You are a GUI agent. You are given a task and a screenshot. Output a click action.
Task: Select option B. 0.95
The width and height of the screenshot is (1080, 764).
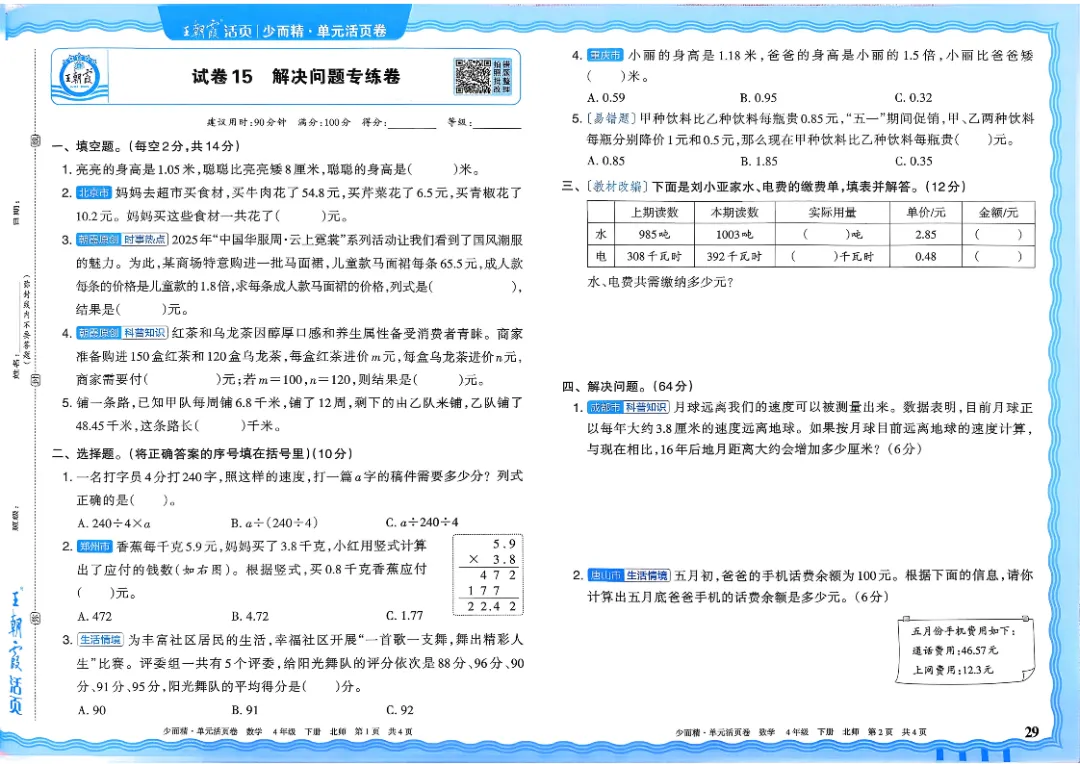pos(758,98)
